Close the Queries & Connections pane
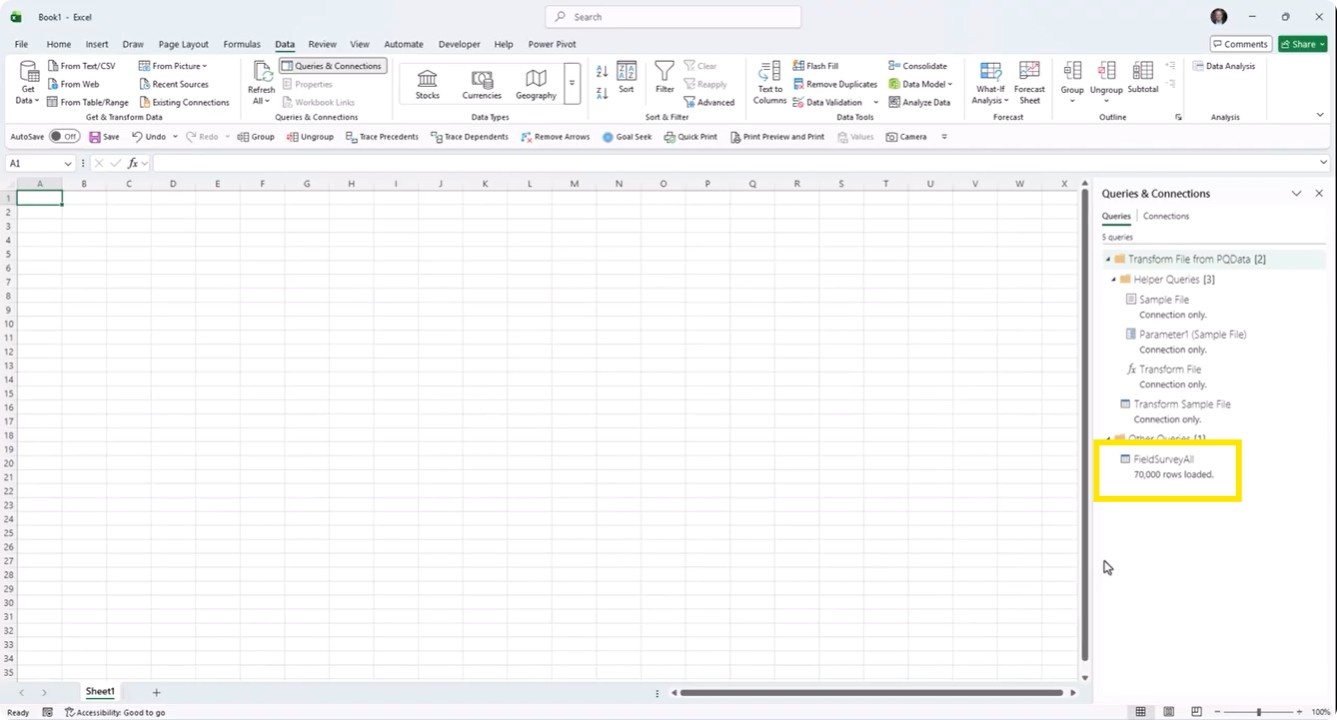The image size is (1337, 720). pyautogui.click(x=1319, y=193)
